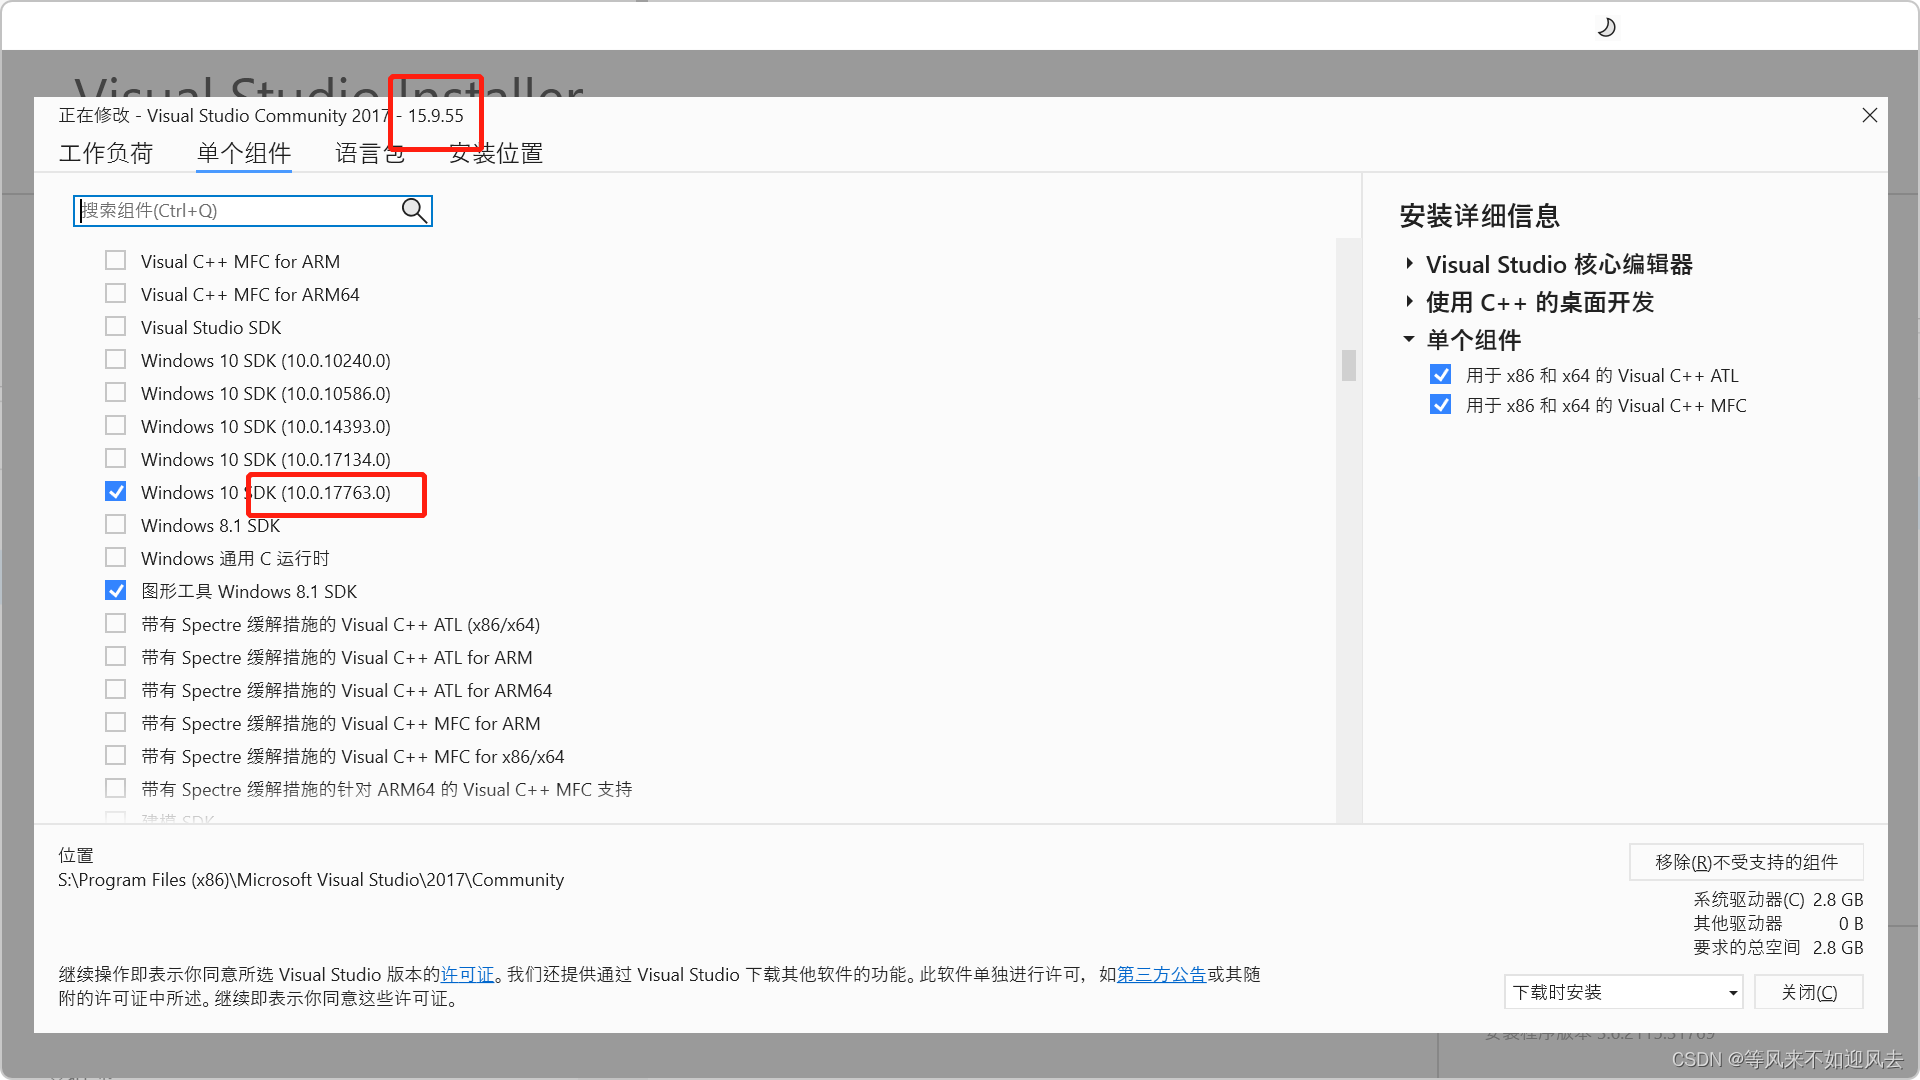Check Windows 10 SDK (10.0.17134.0)
Screen dimensions: 1920x1080
click(x=116, y=459)
